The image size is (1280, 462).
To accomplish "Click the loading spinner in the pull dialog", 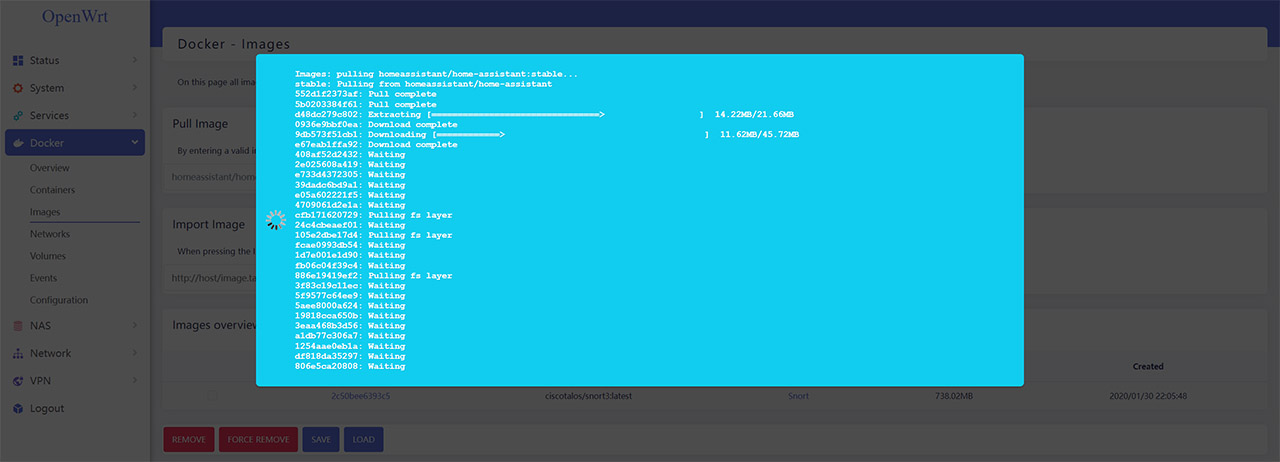I will 276,221.
